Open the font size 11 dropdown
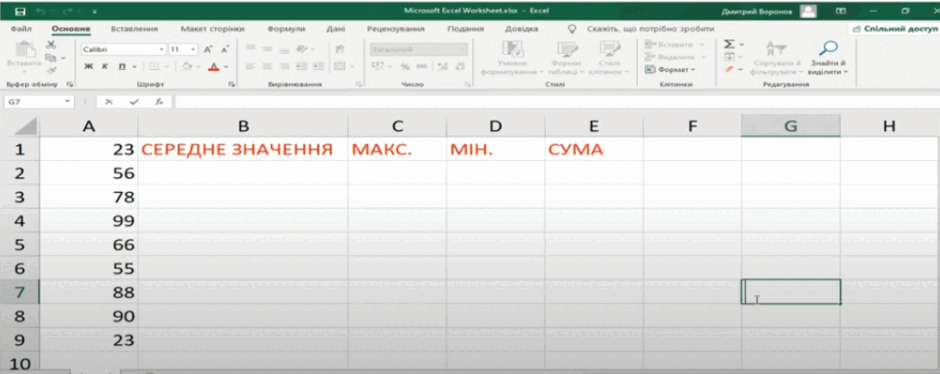 pyautogui.click(x=193, y=50)
